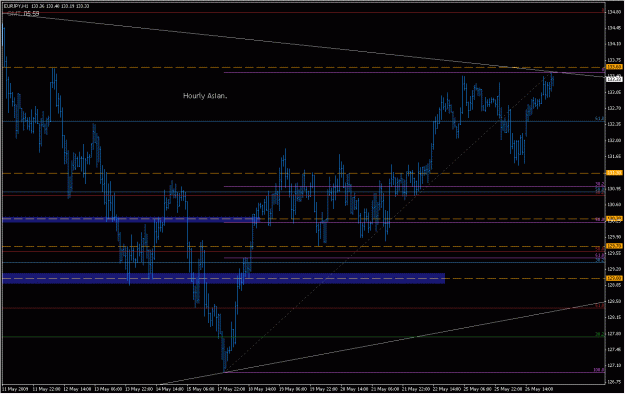625x394 pixels.
Task: Click the '21 May 22:00' time axis label
Action: click(415, 388)
